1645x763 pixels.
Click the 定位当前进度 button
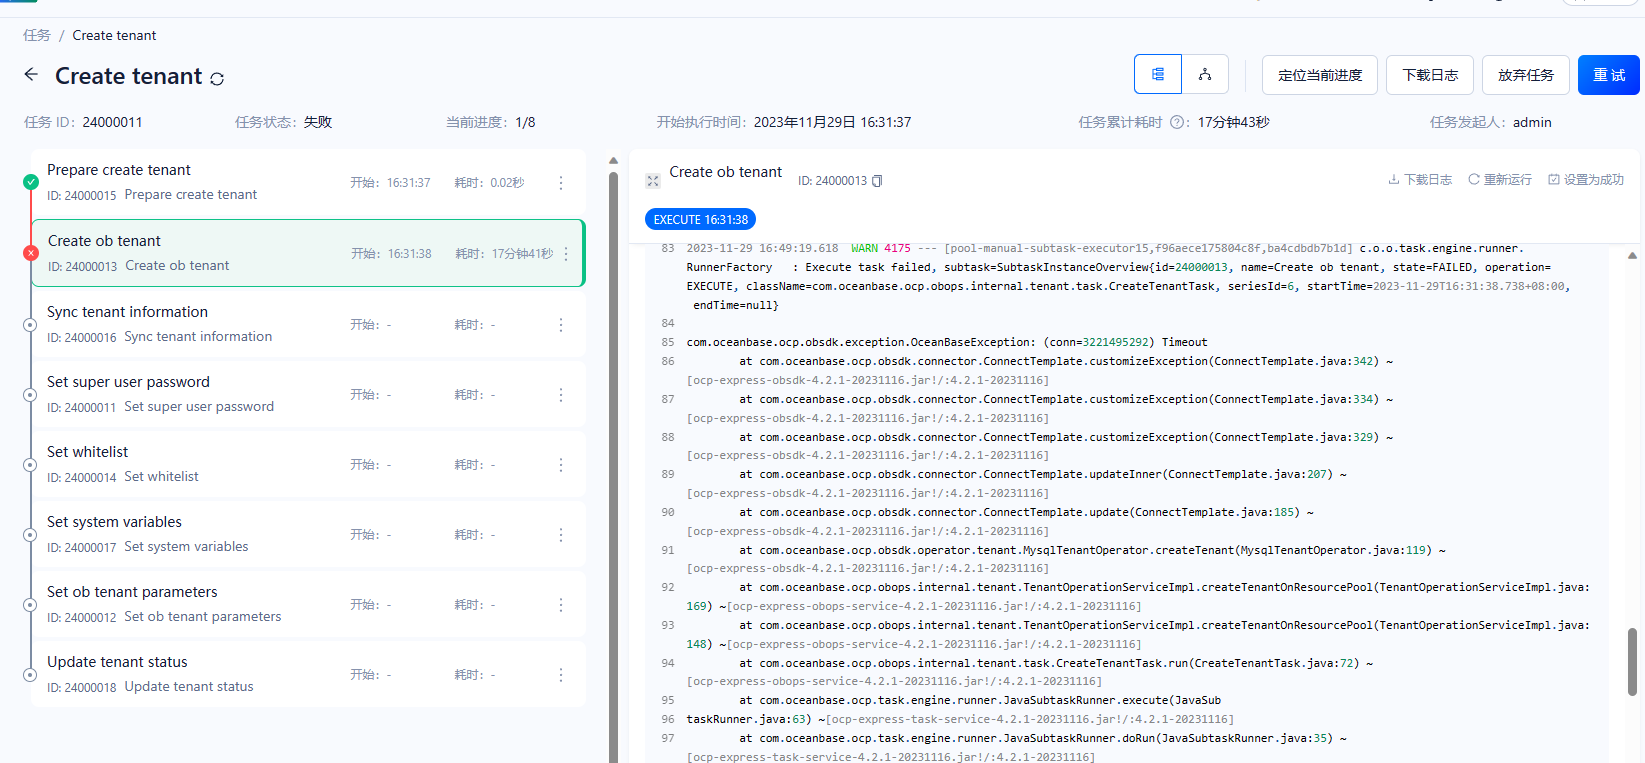pos(1320,75)
